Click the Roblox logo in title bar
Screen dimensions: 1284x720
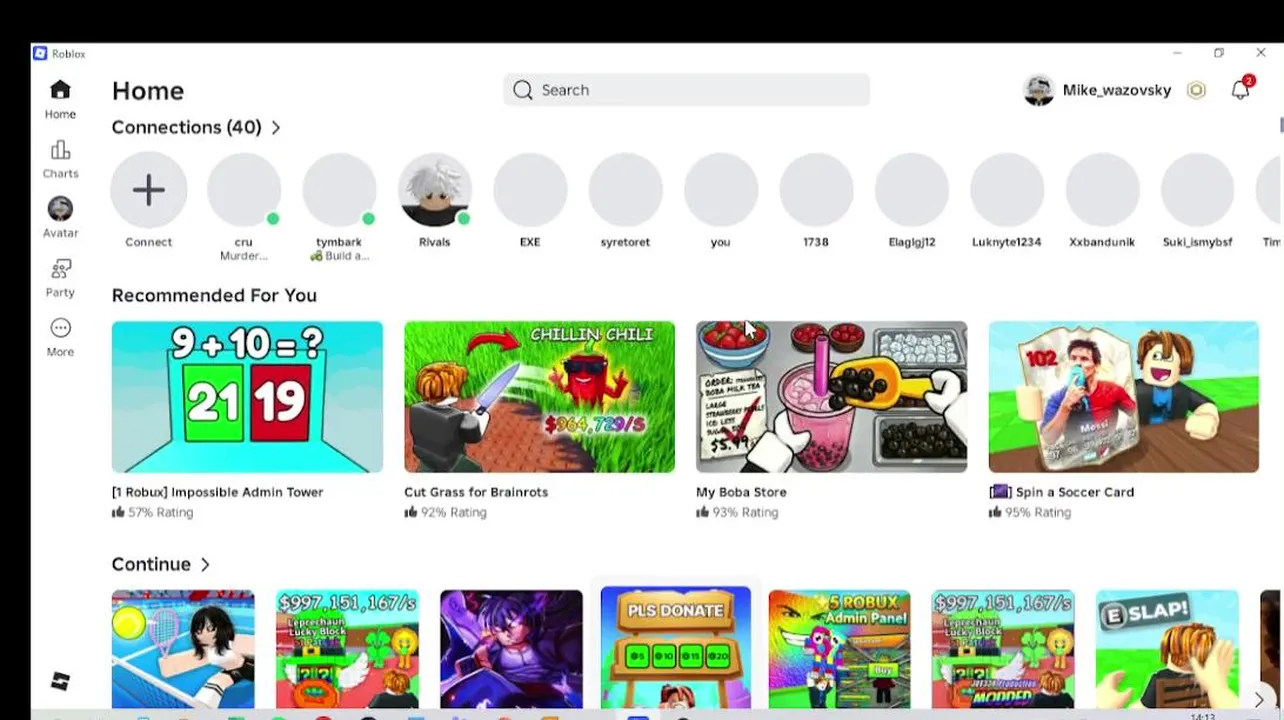point(40,53)
